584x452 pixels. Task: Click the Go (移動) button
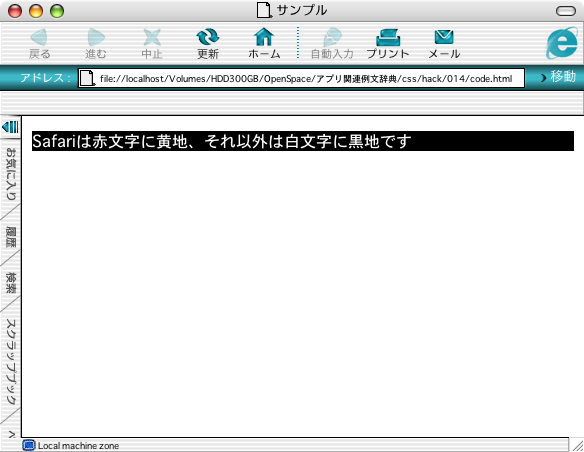coord(558,77)
